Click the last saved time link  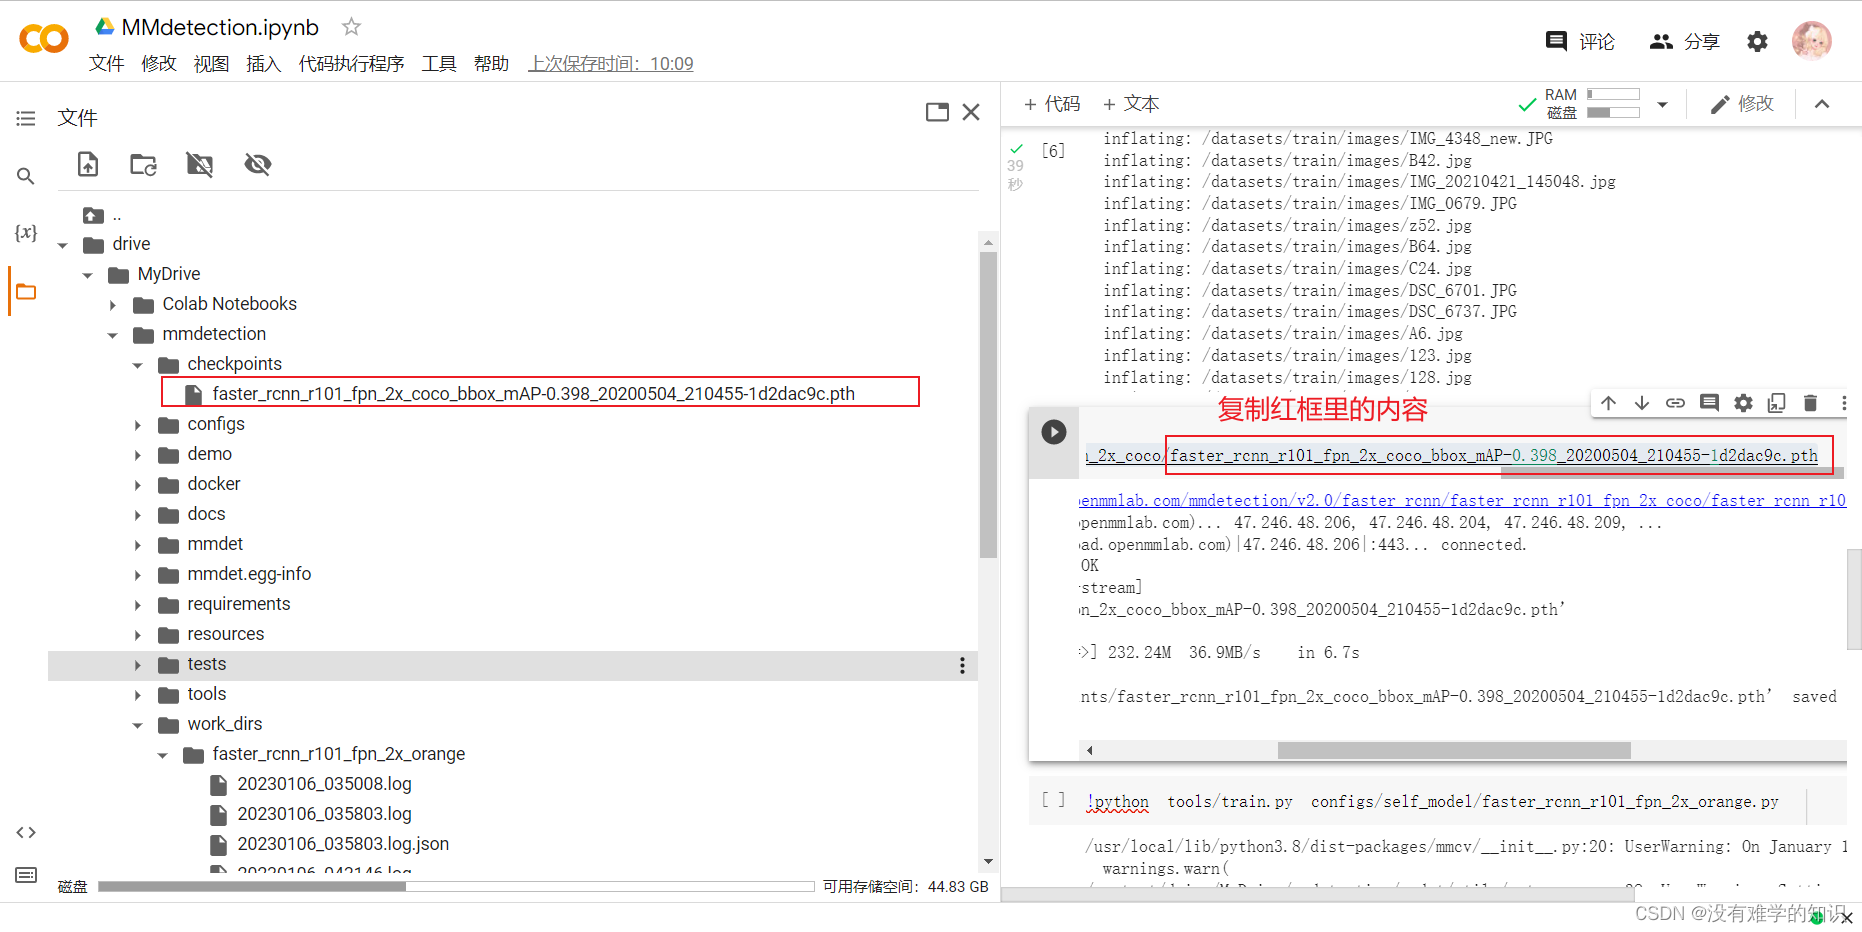click(611, 64)
